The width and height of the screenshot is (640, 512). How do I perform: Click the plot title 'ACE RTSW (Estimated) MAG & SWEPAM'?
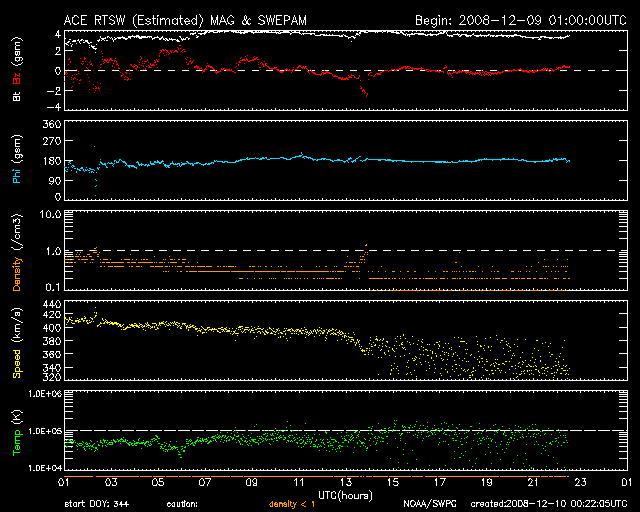pyautogui.click(x=185, y=20)
